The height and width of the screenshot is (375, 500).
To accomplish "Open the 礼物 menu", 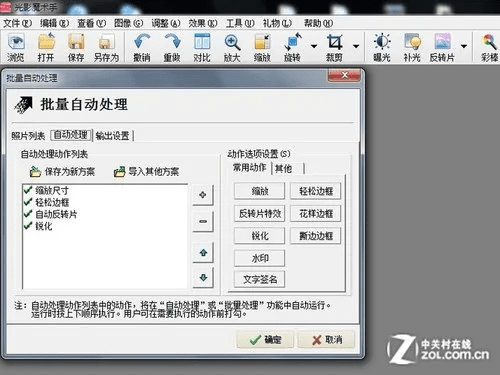I will pos(277,23).
